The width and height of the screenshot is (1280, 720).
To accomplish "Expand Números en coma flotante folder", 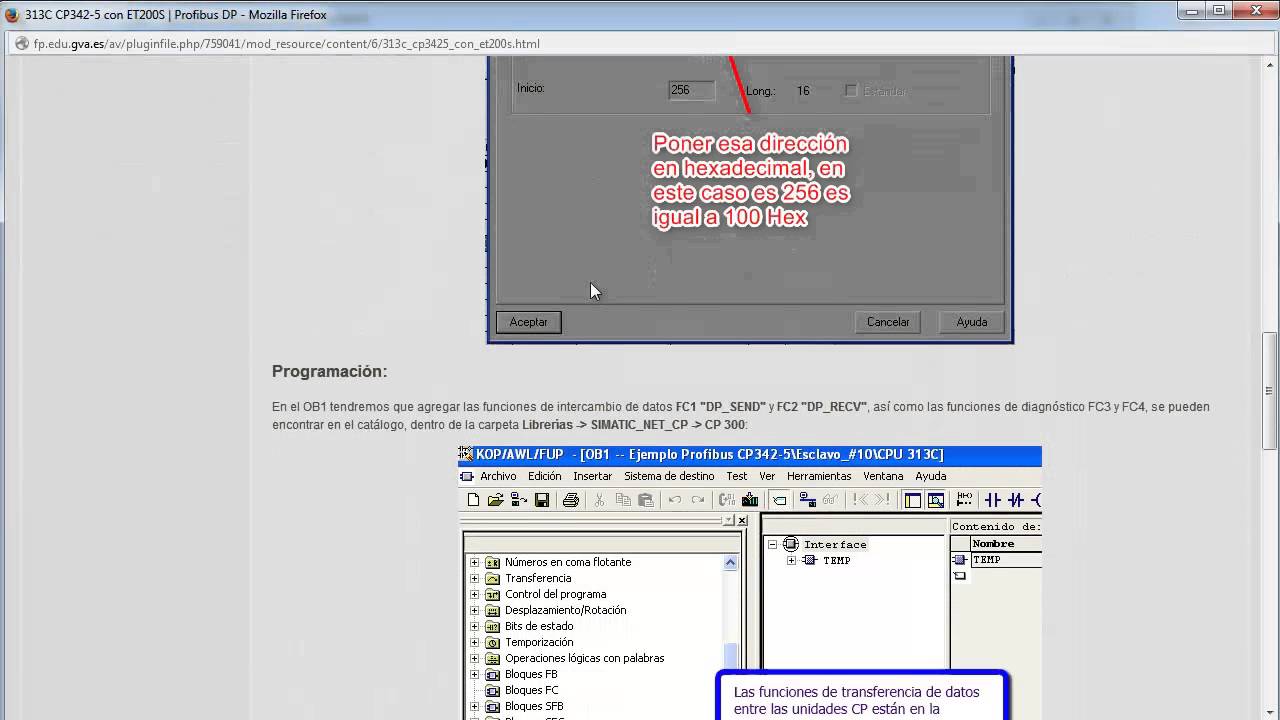I will click(x=474, y=562).
